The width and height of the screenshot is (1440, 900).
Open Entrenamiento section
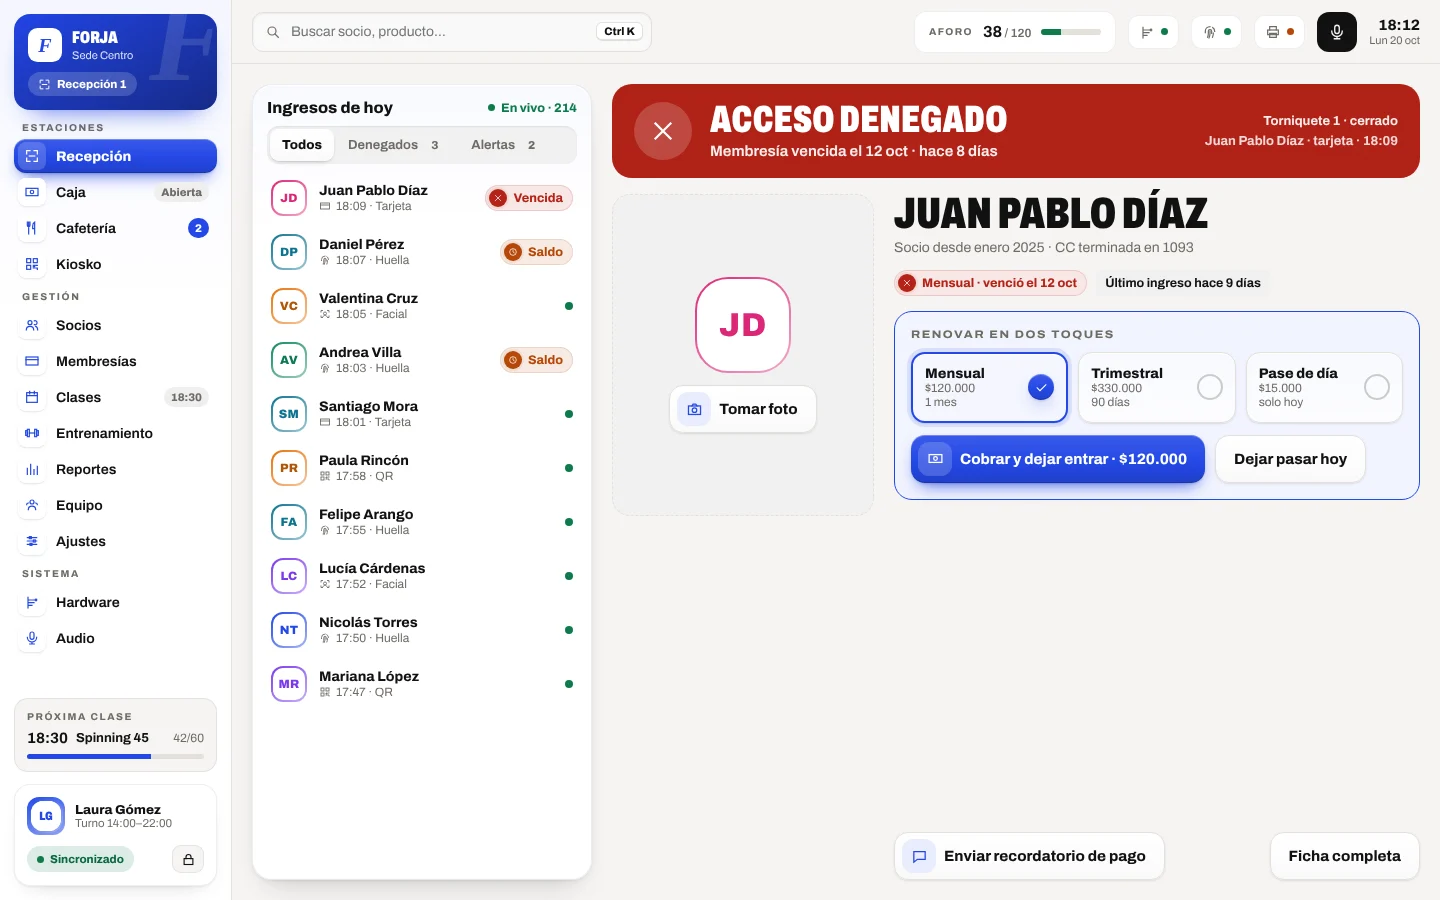point(115,433)
